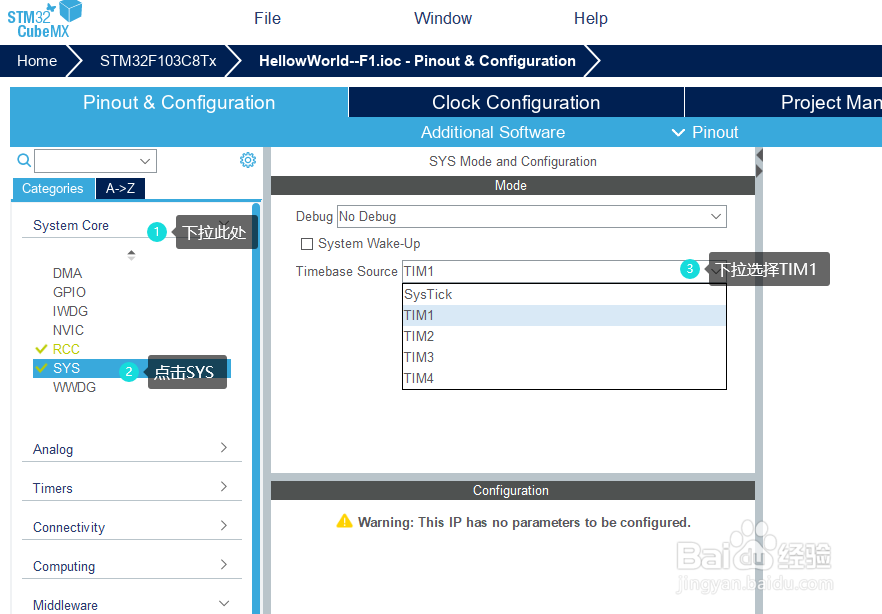882x614 pixels.
Task: Select the Categories tab
Action: (52, 188)
